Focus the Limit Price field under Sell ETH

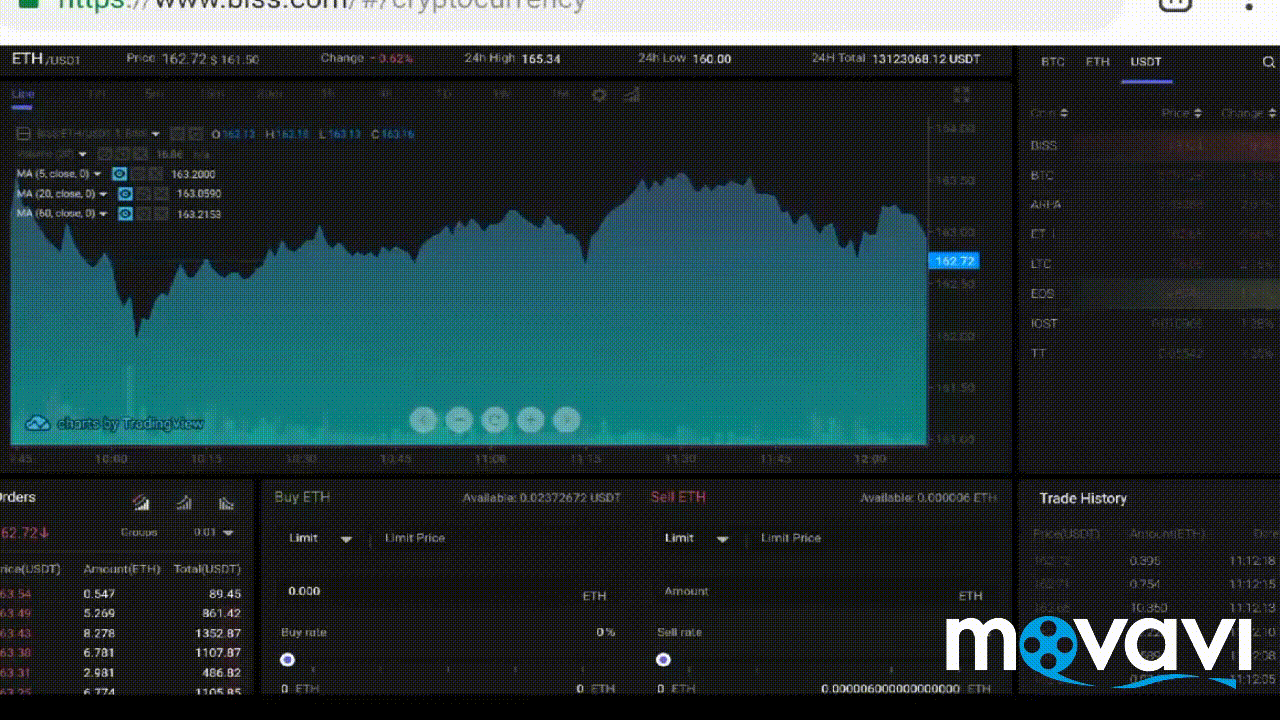point(874,538)
